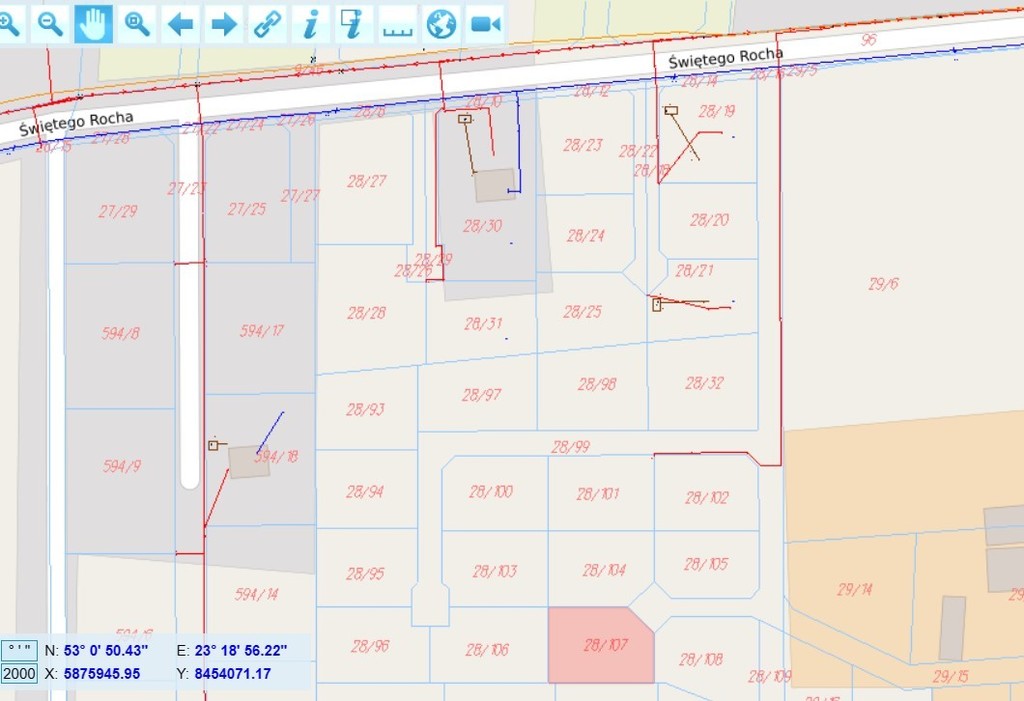Click the chain link icon

[x=267, y=23]
